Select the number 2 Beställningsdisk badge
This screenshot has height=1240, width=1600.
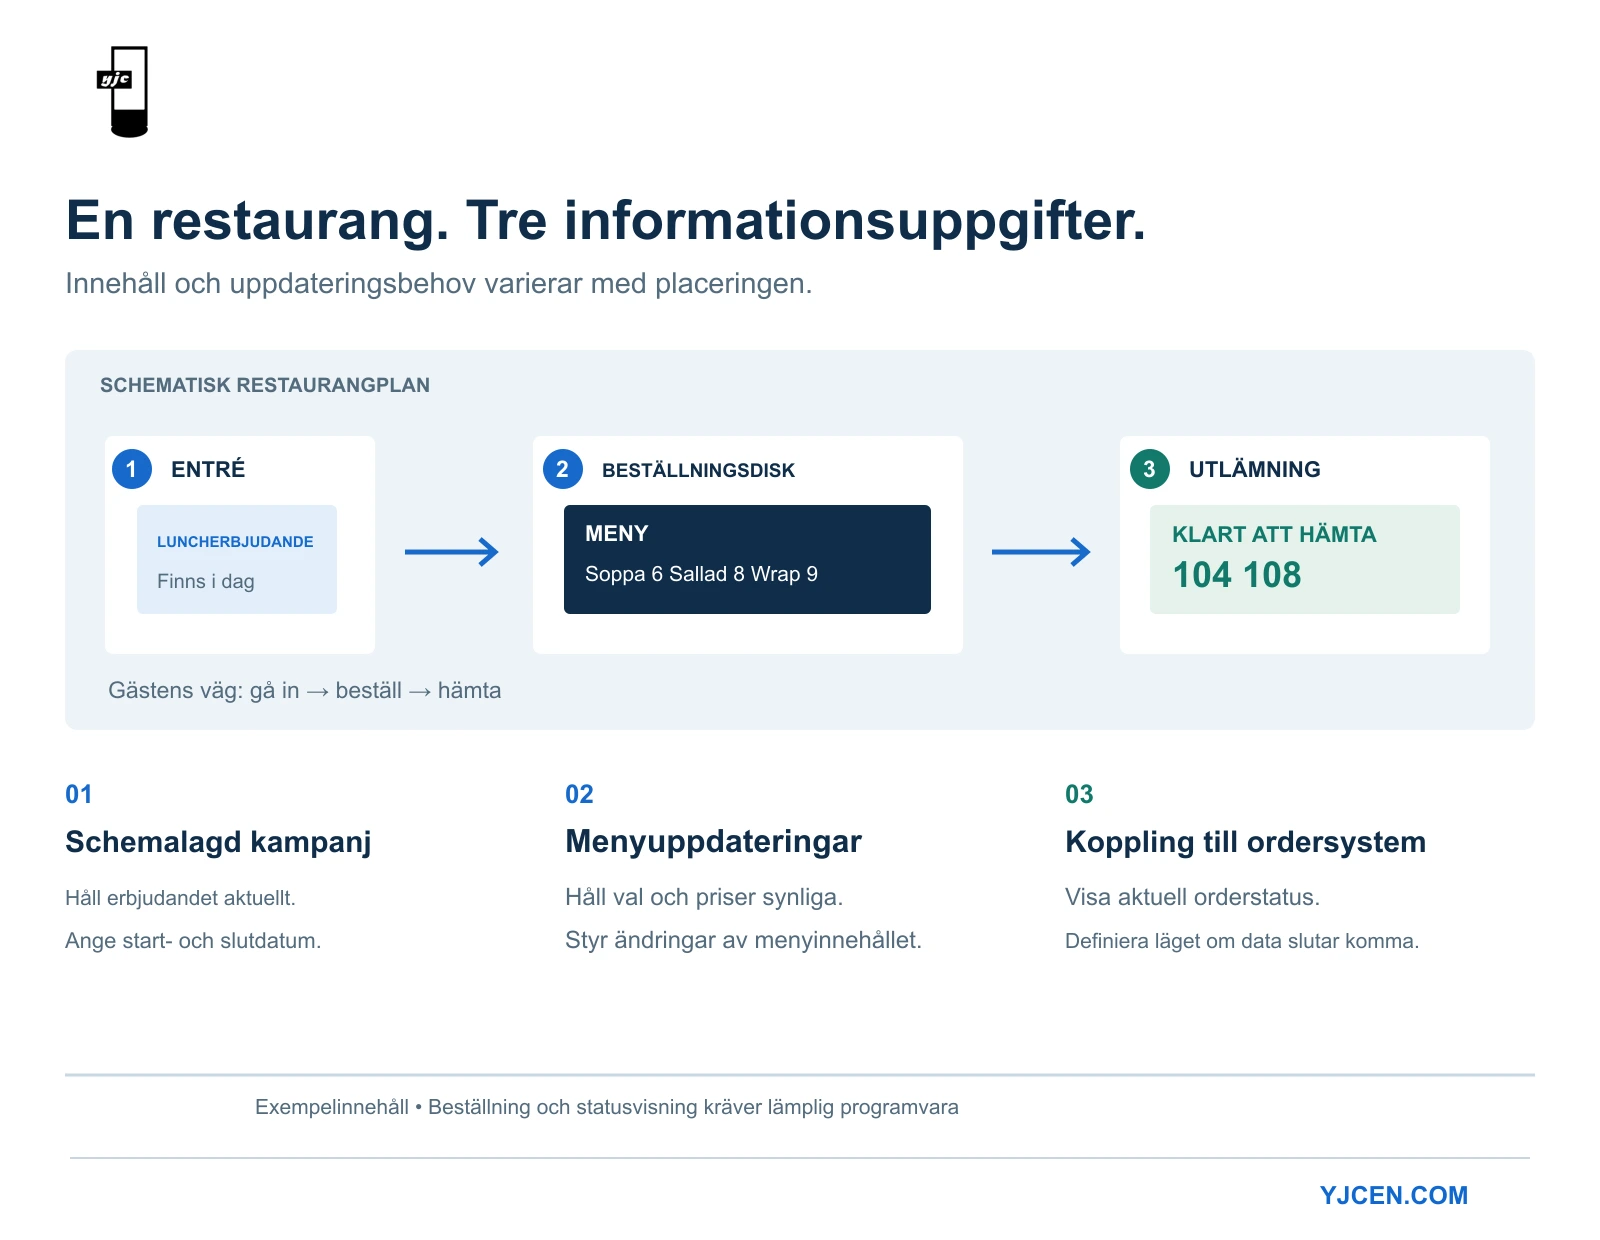click(562, 469)
